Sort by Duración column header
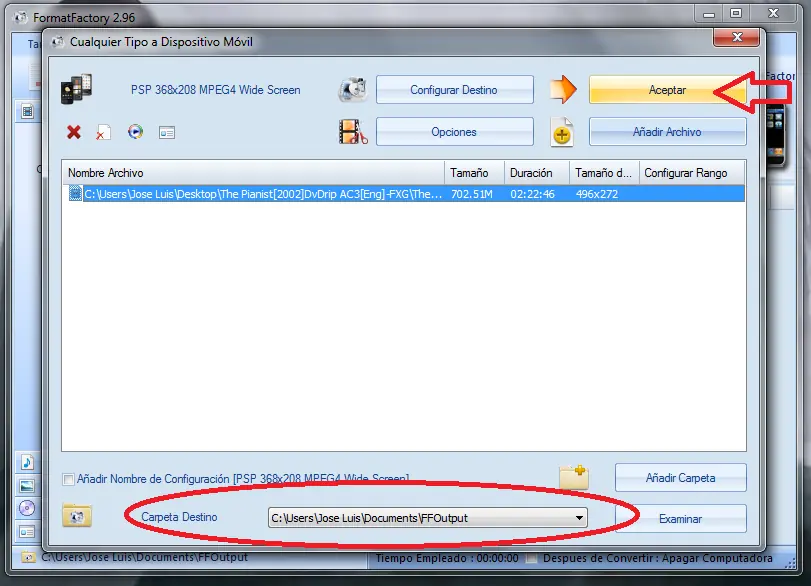 [x=537, y=173]
